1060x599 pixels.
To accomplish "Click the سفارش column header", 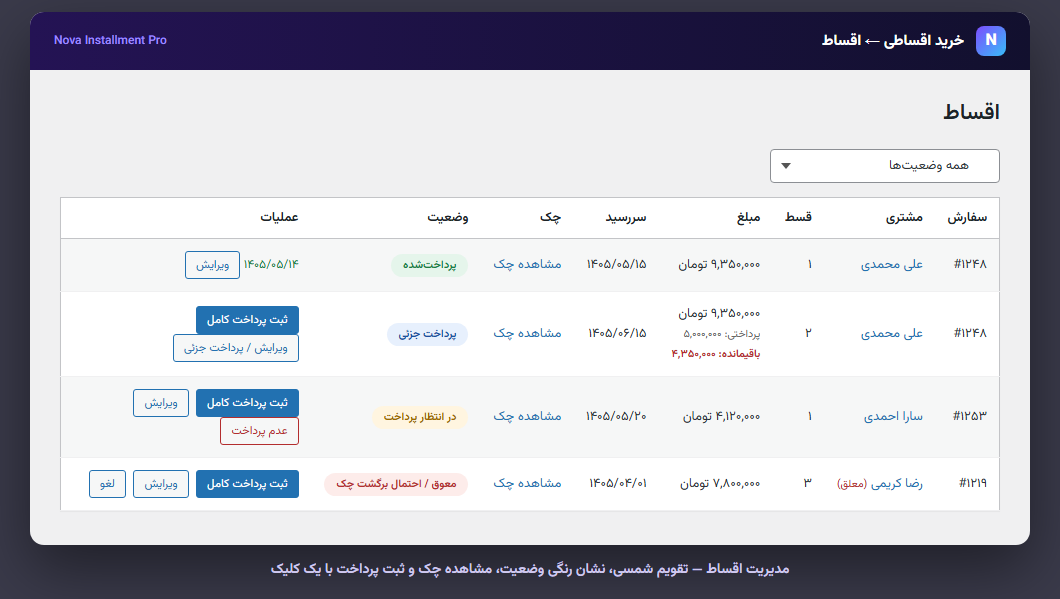I will (967, 217).
